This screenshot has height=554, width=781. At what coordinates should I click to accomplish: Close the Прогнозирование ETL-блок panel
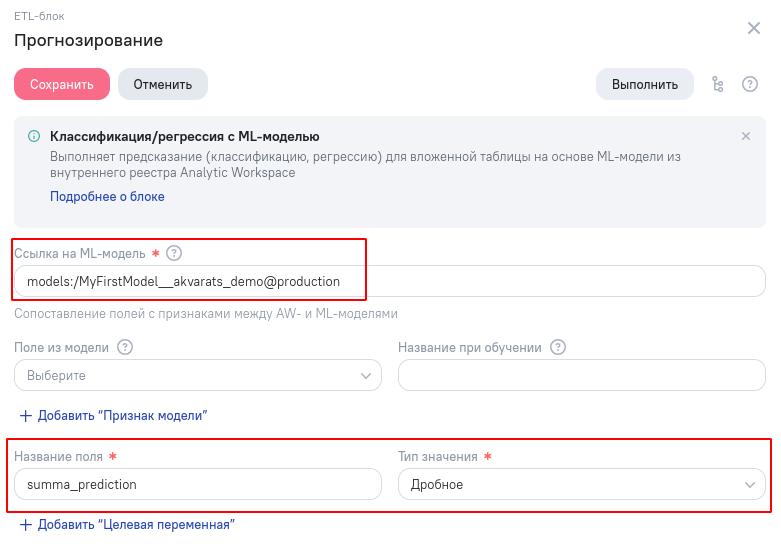point(754,28)
